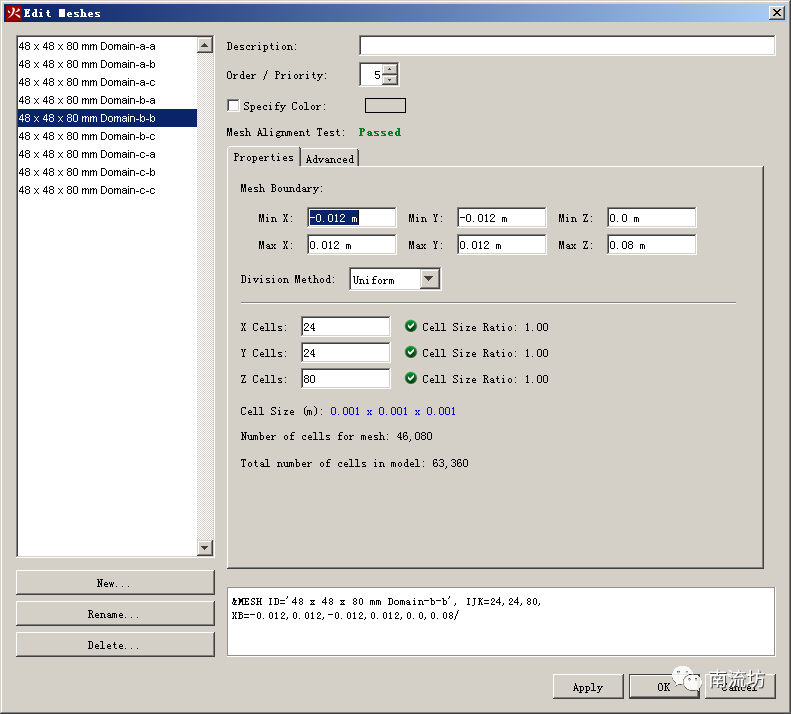The image size is (791, 714).
Task: Select mesh Domain-a-a in the list
Action: pos(87,46)
